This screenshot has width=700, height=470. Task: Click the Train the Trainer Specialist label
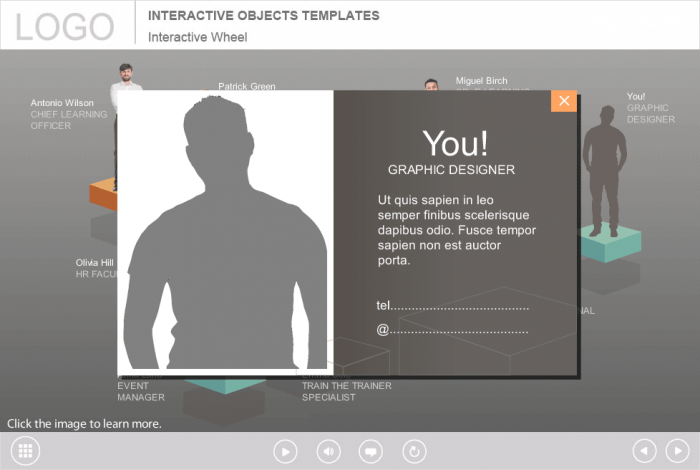click(x=346, y=391)
